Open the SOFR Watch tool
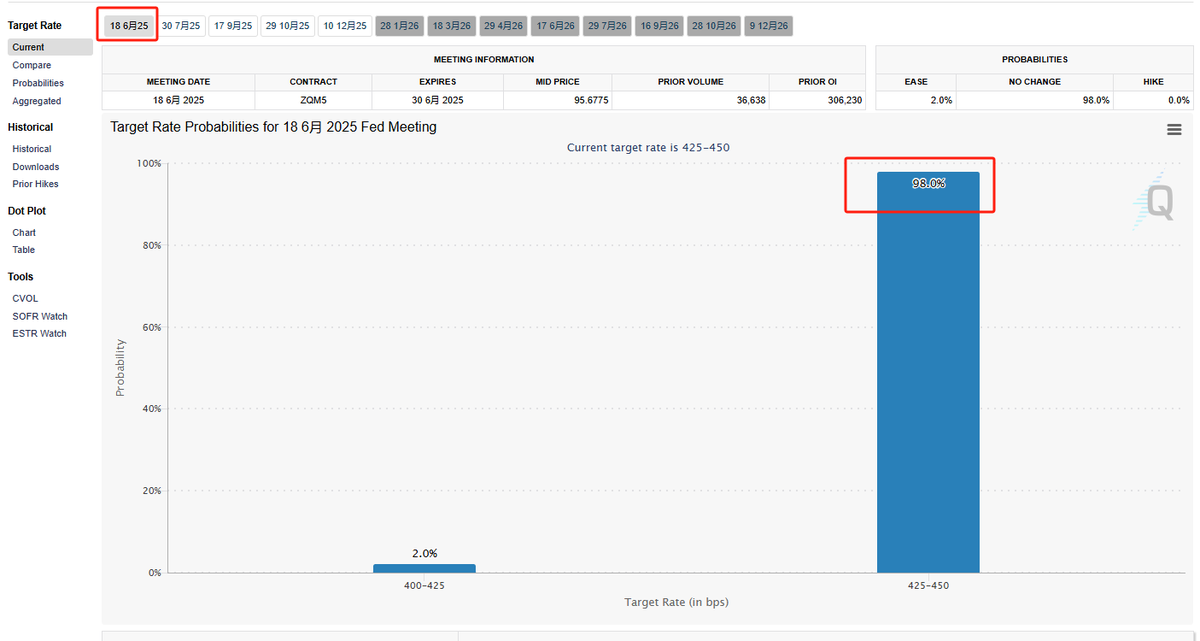Viewport: 1200px width, 641px height. (40, 316)
